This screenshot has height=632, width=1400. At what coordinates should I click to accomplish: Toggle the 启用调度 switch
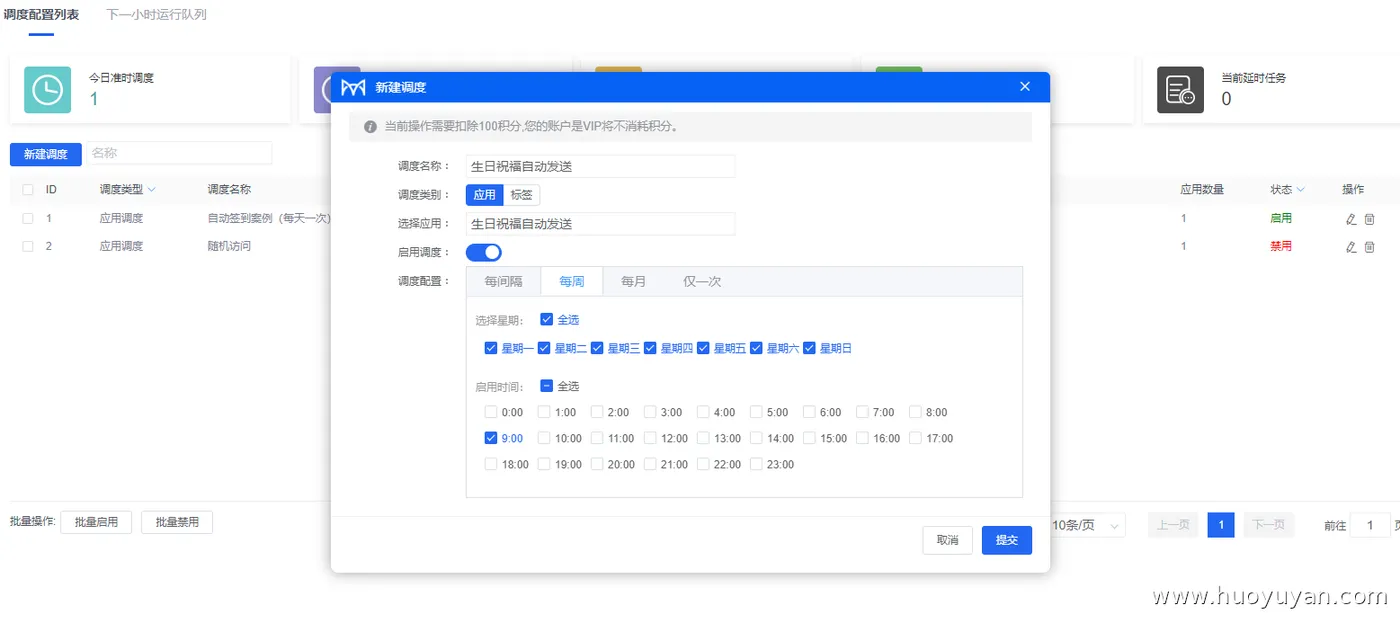[x=484, y=253]
